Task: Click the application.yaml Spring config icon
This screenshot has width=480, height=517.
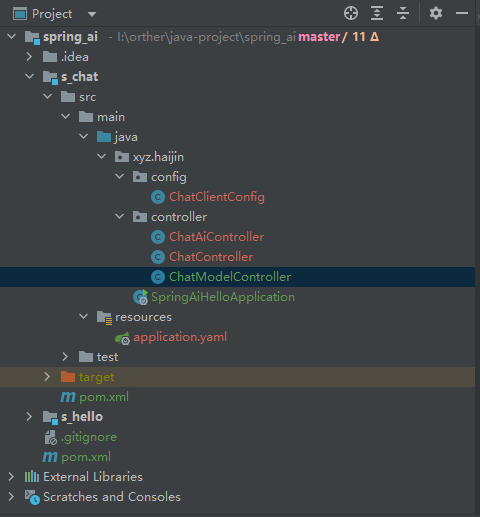Action: [122, 338]
